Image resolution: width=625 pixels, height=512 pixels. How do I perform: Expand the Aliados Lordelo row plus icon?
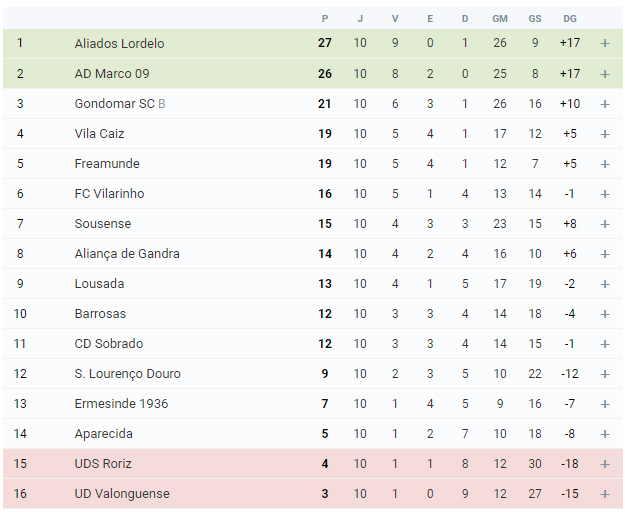coord(605,43)
